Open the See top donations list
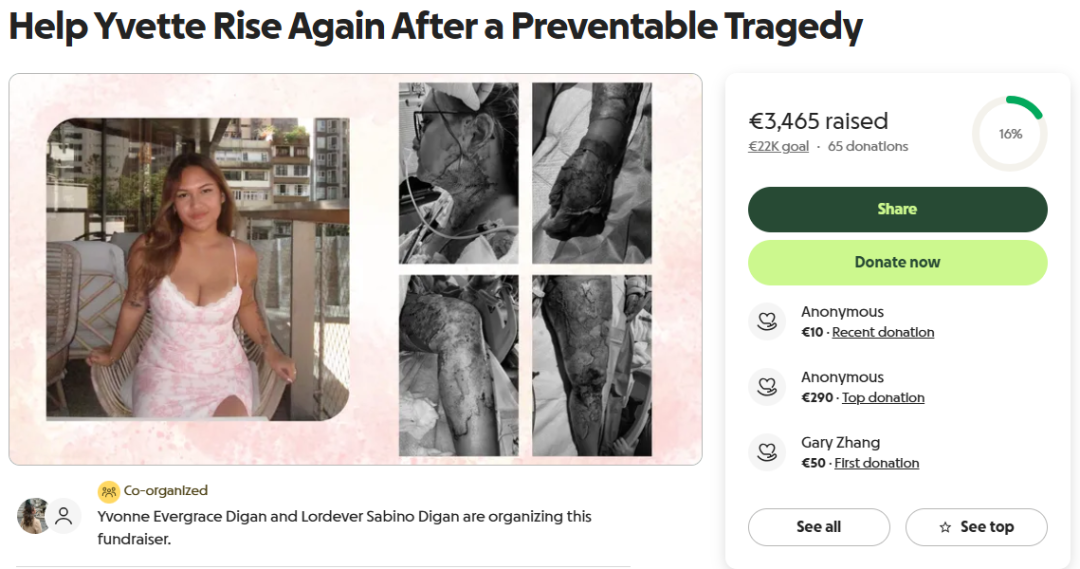The image size is (1080, 569). coord(976,527)
